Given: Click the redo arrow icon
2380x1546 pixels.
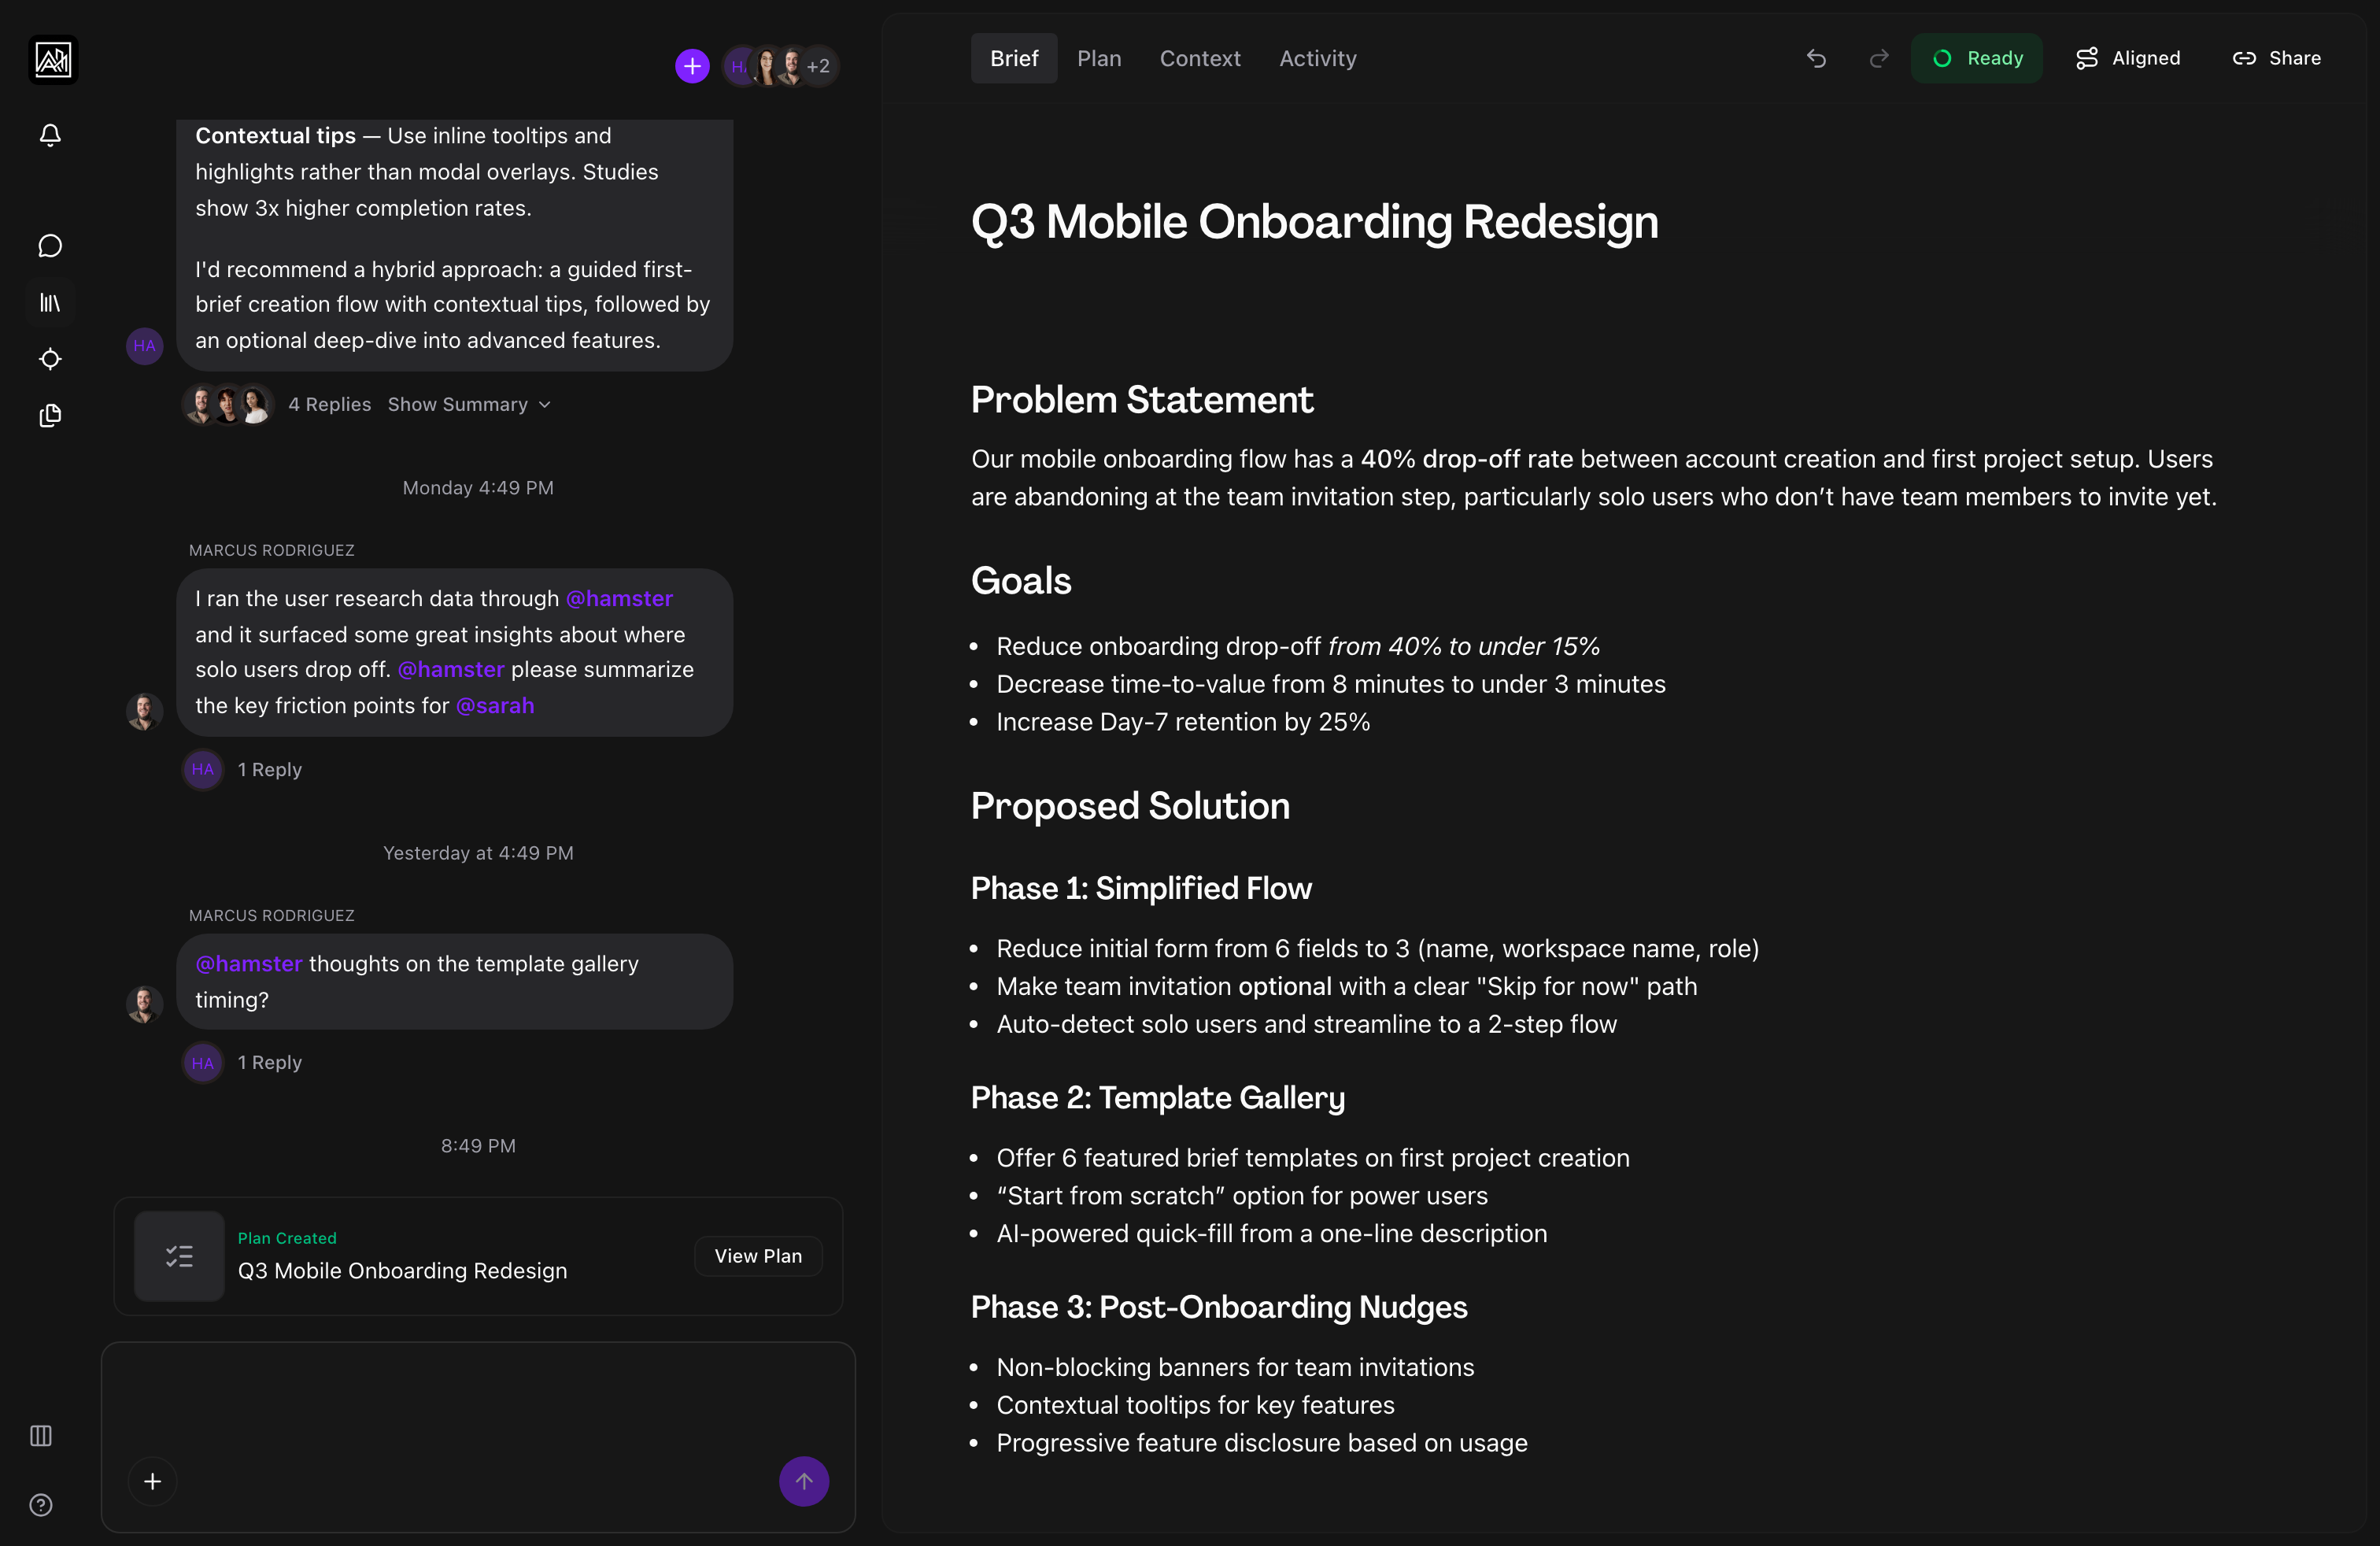Looking at the screenshot, I should tap(1879, 58).
